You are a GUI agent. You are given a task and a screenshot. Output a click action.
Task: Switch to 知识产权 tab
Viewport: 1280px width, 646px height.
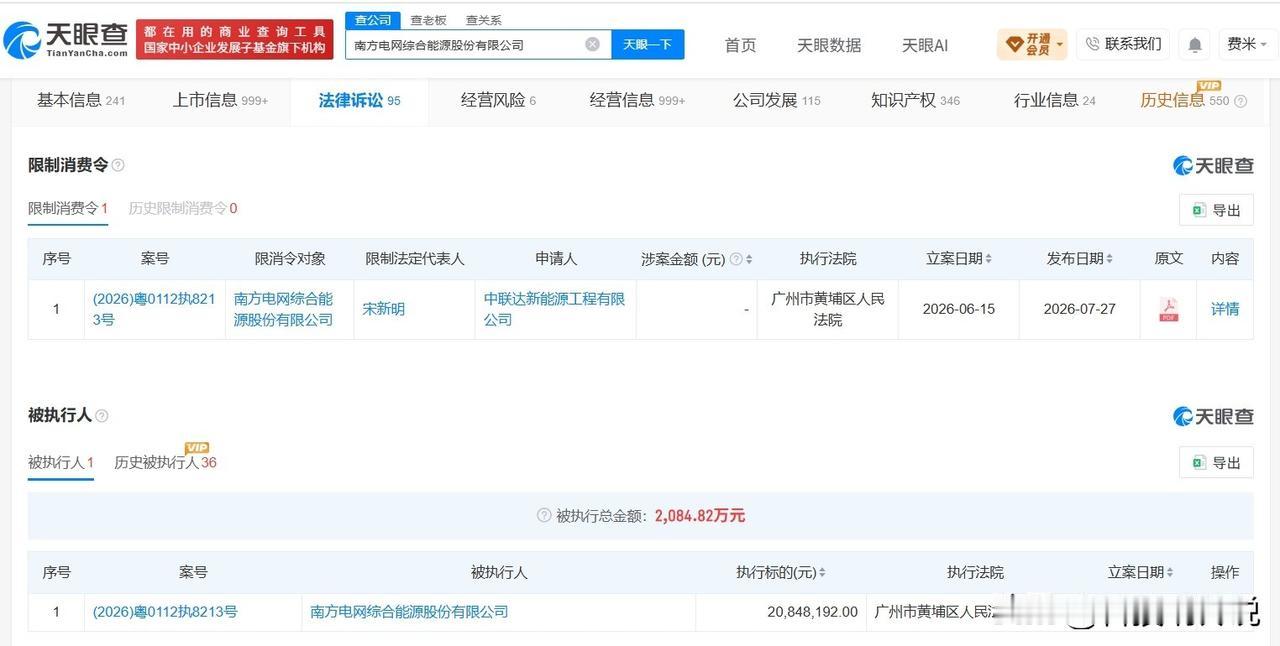pos(915,100)
